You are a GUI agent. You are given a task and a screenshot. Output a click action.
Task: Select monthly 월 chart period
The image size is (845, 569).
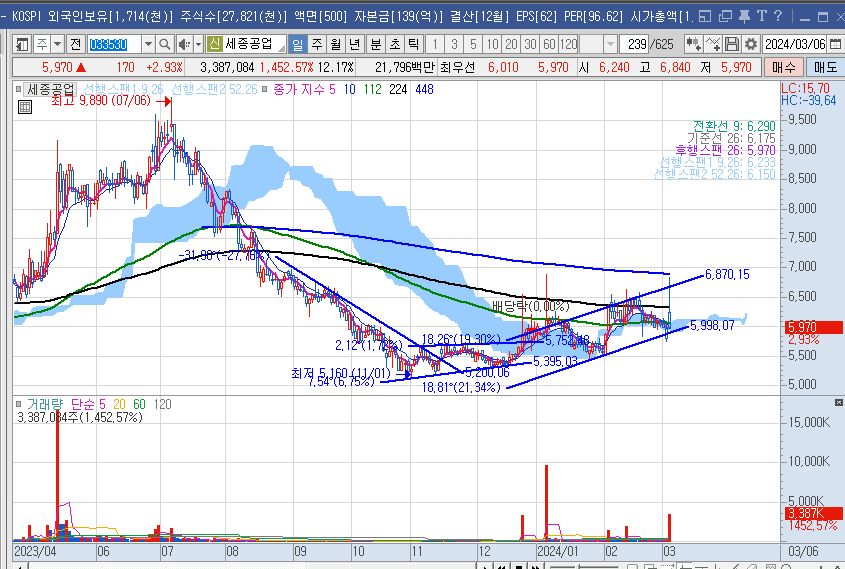coord(336,44)
